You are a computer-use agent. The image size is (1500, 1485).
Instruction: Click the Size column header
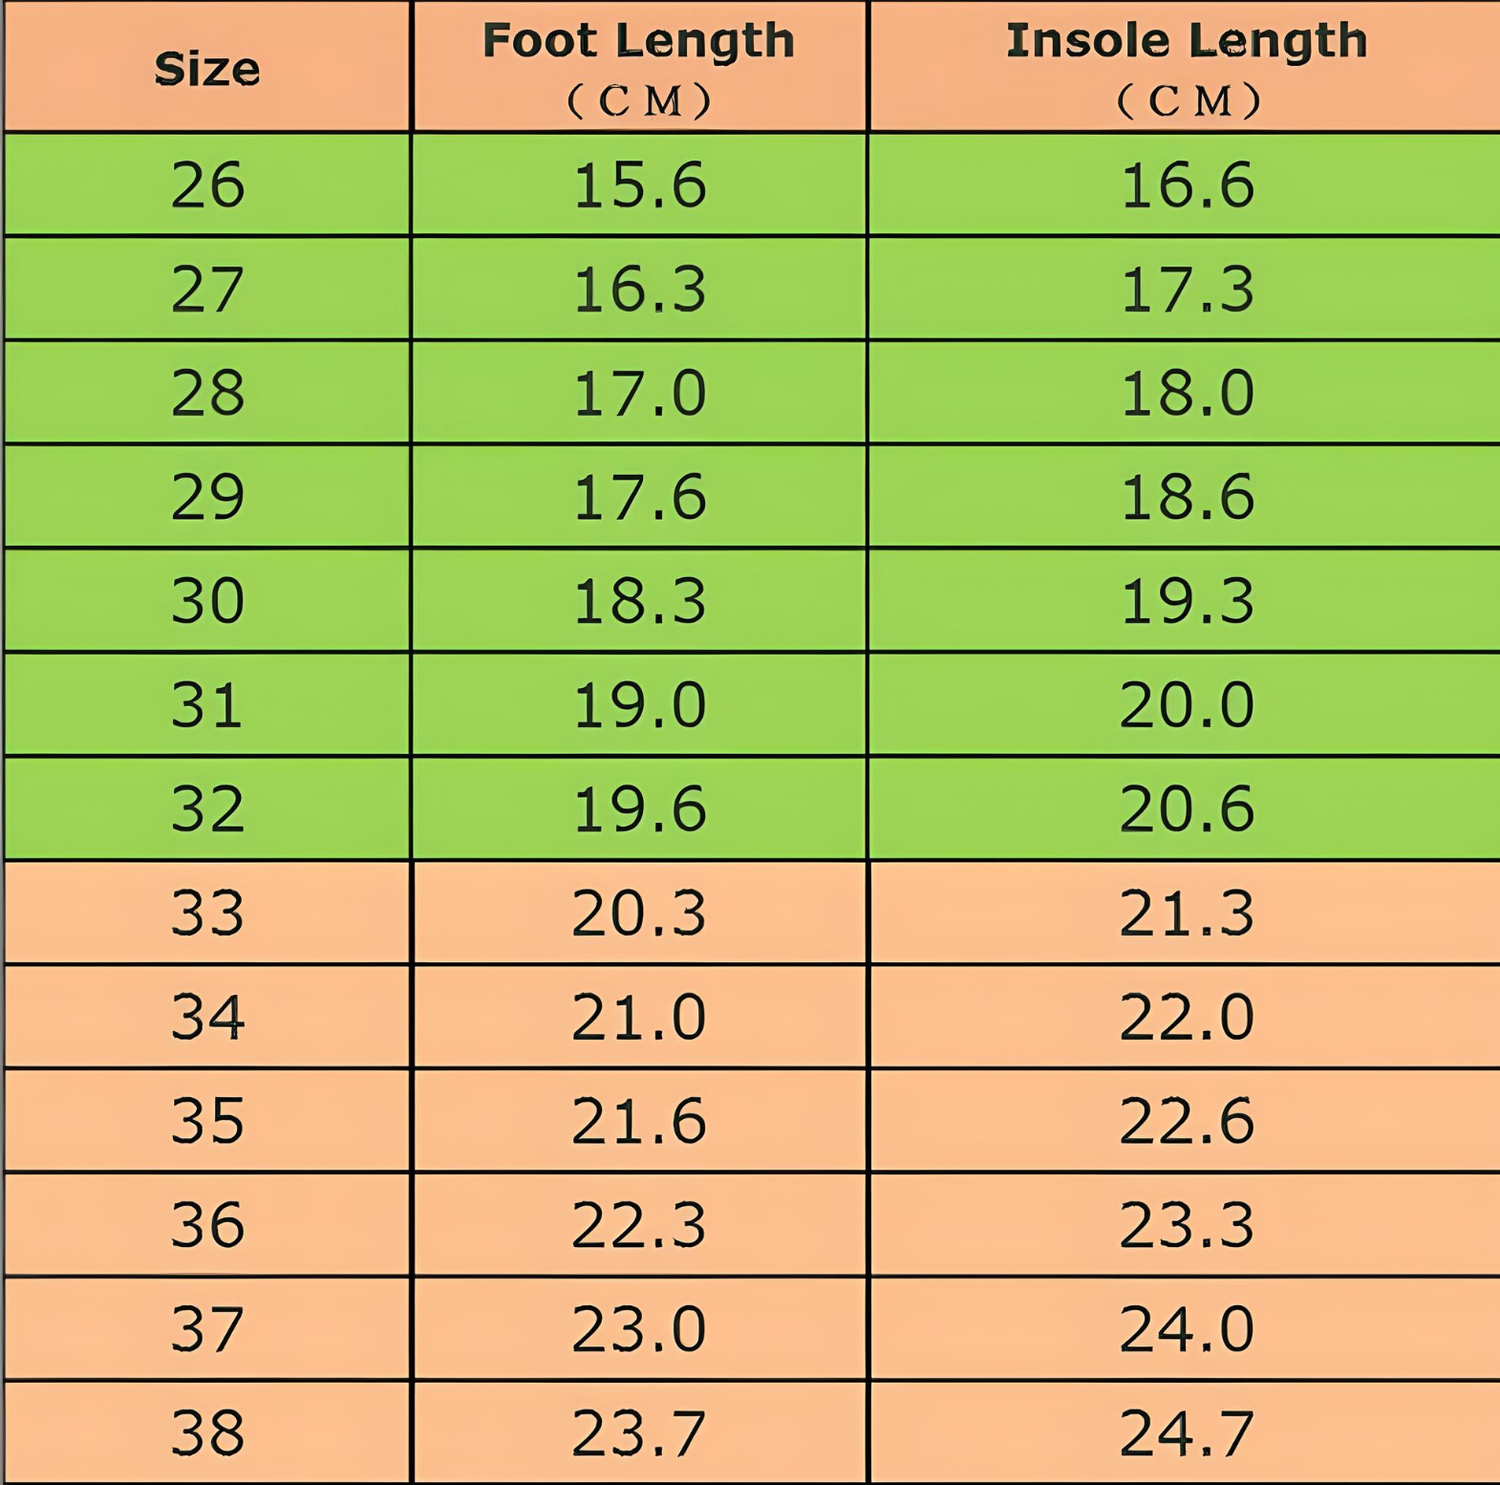[207, 69]
